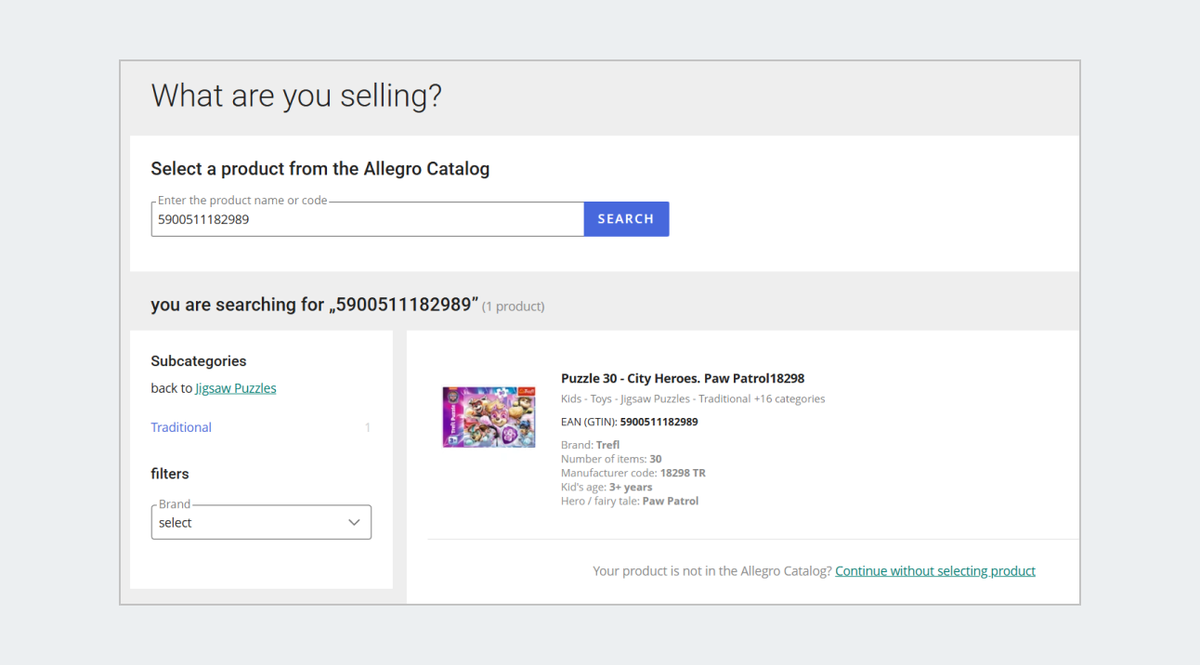Click the Traditional subcategory count number
Viewport: 1200px width, 665px height.
(x=367, y=428)
